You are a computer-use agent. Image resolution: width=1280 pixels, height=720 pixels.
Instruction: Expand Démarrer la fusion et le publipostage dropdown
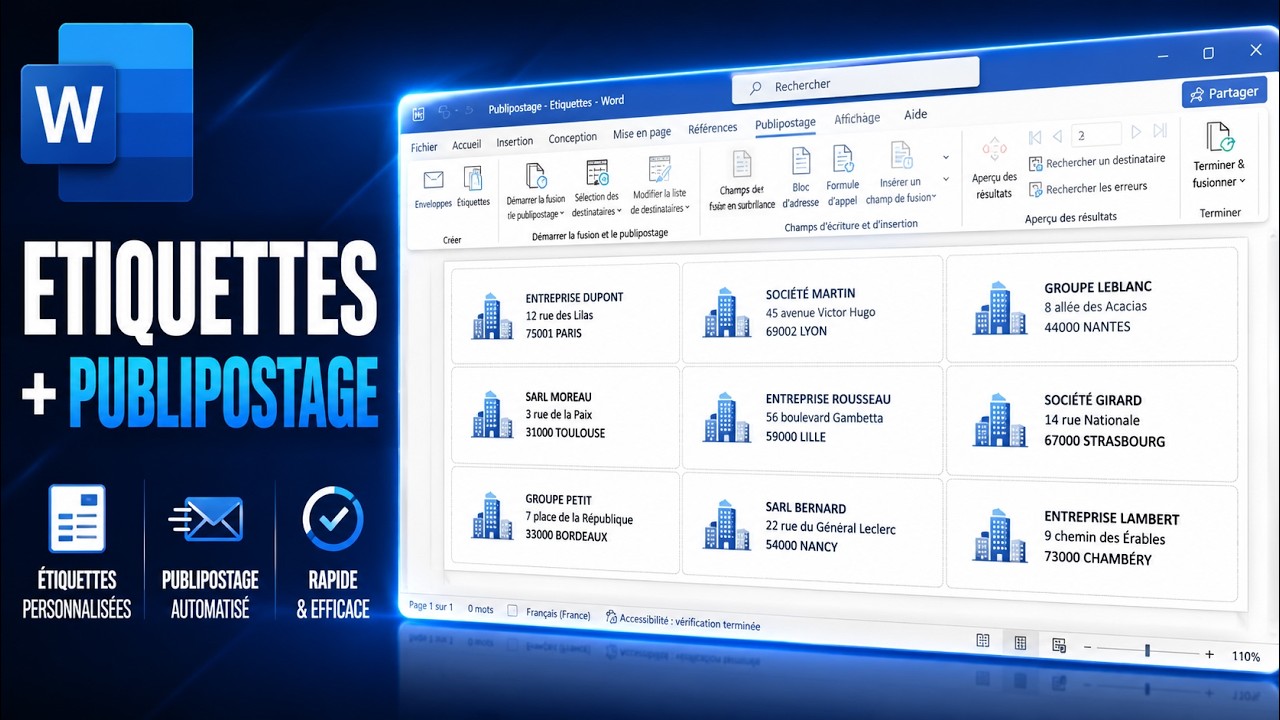click(536, 191)
